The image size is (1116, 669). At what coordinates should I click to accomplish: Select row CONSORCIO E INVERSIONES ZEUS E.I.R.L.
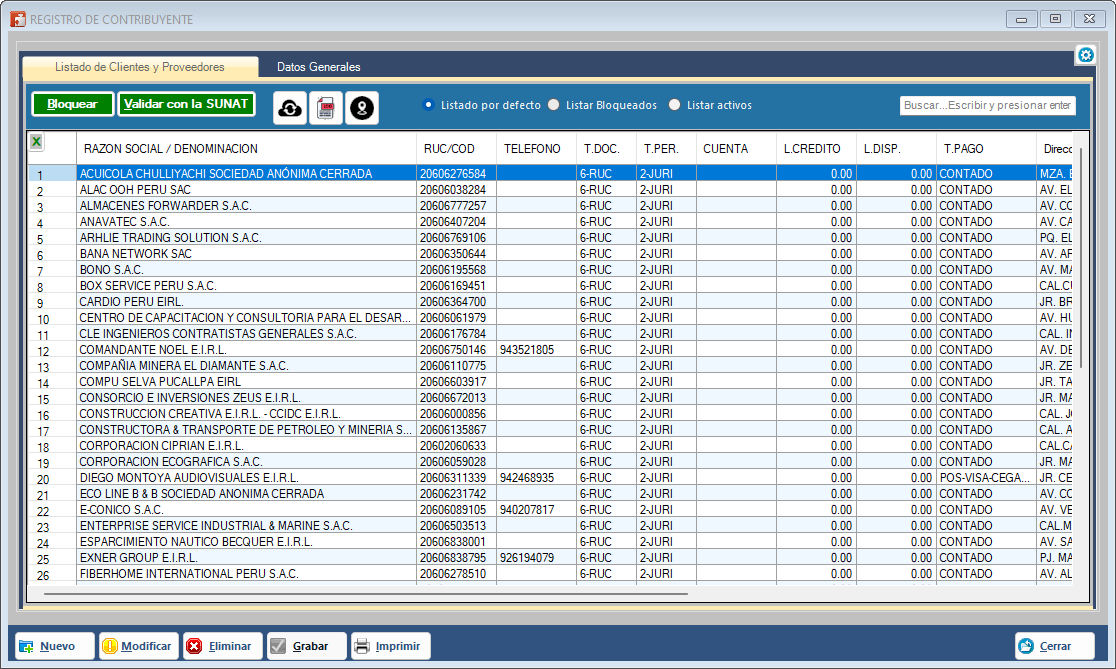tap(550, 398)
